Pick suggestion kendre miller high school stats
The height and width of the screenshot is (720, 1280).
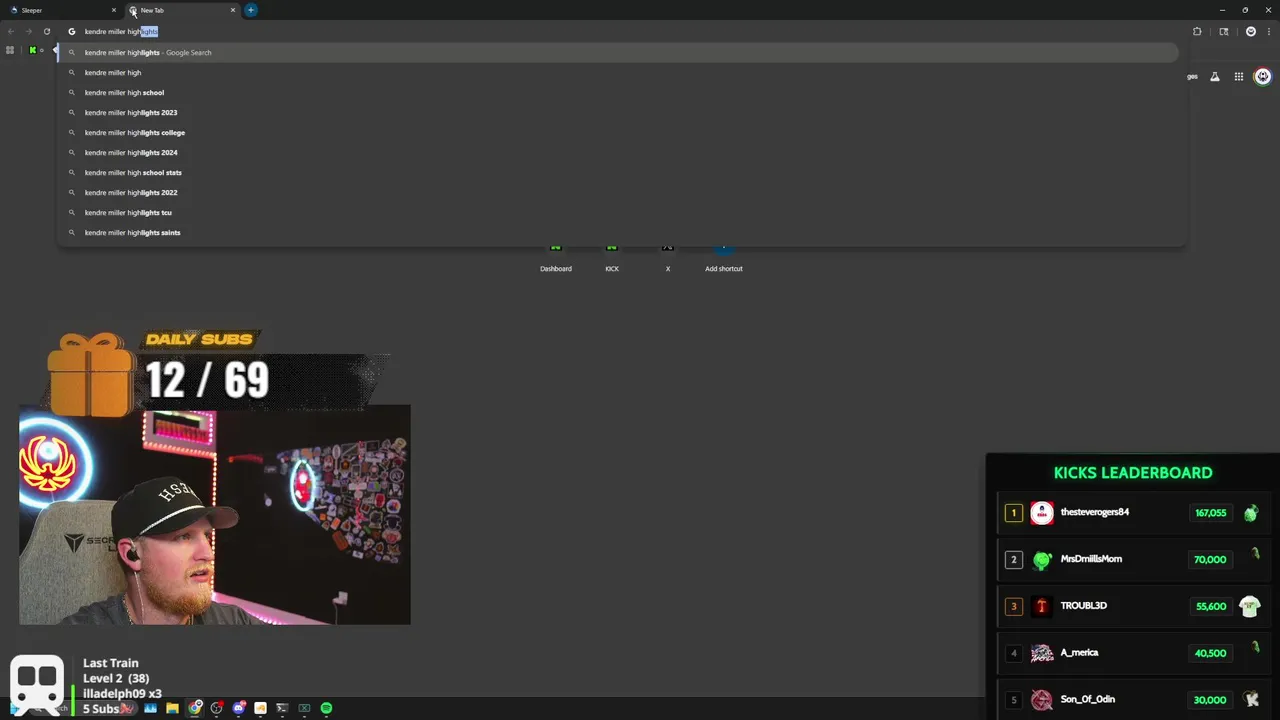tap(620, 172)
